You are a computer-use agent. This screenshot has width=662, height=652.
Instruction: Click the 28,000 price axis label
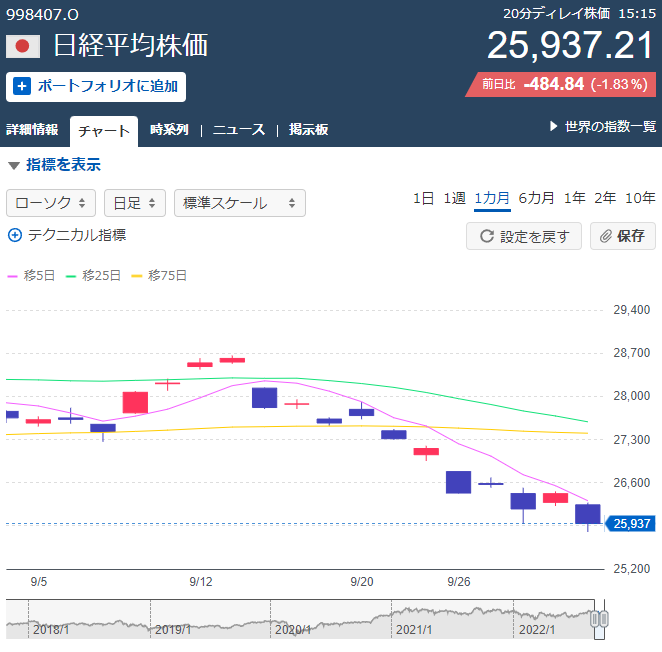click(632, 396)
